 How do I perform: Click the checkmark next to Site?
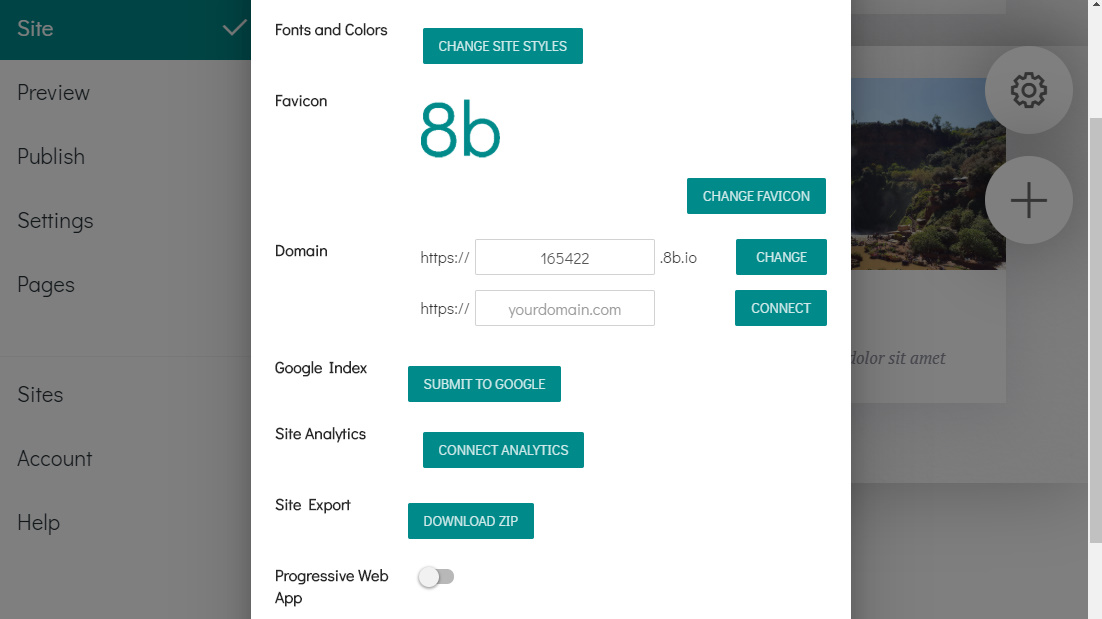234,28
